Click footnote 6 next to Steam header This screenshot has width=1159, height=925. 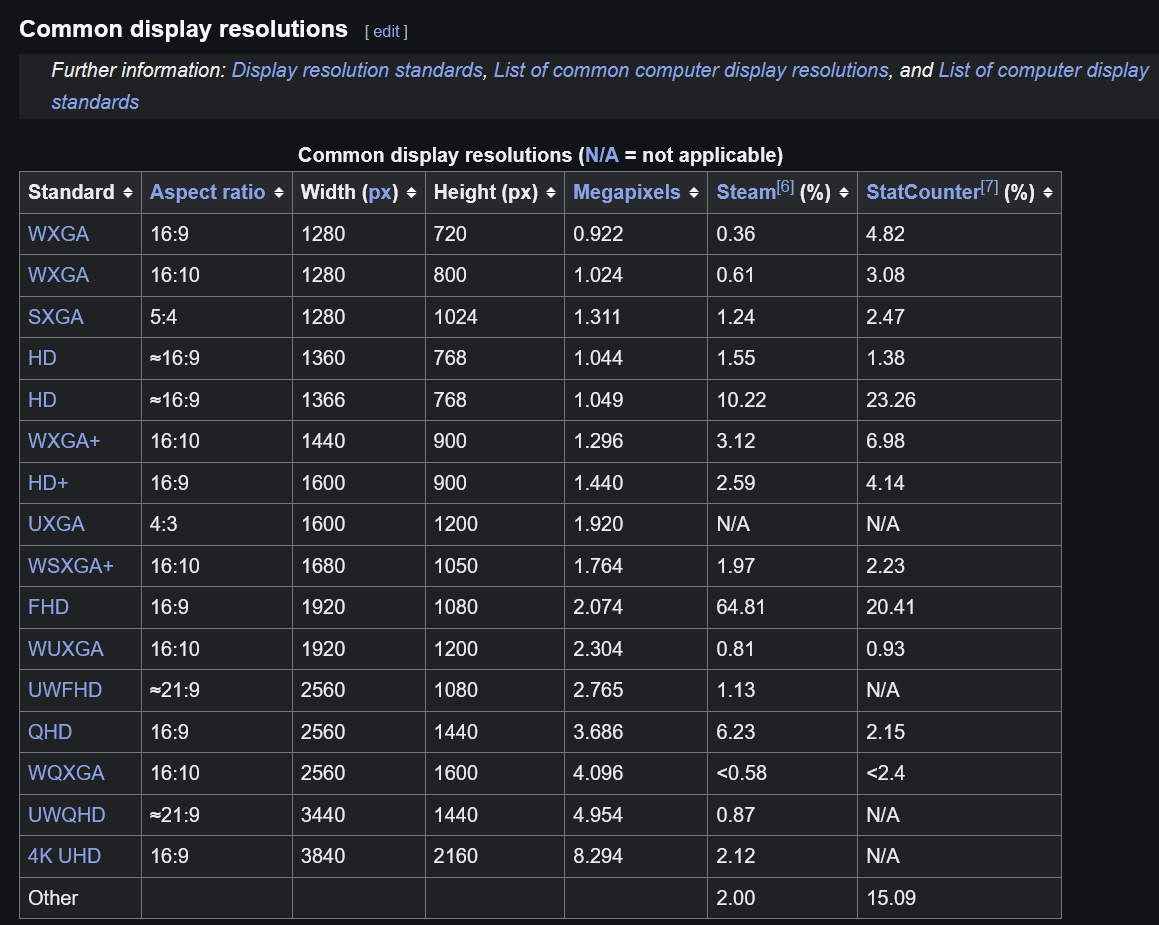[x=785, y=187]
